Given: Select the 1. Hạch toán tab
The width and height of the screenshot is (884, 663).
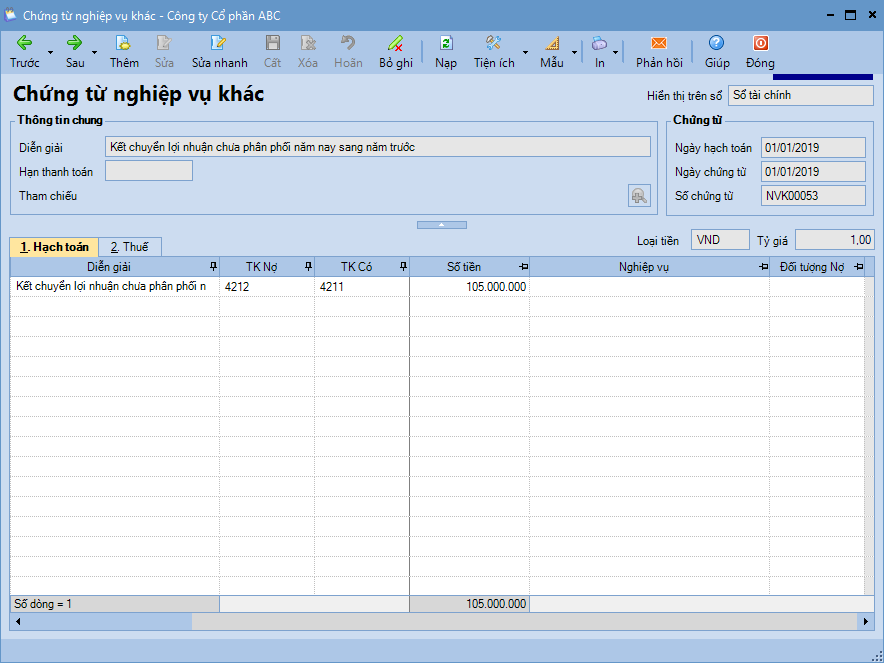Looking at the screenshot, I should coord(54,247).
